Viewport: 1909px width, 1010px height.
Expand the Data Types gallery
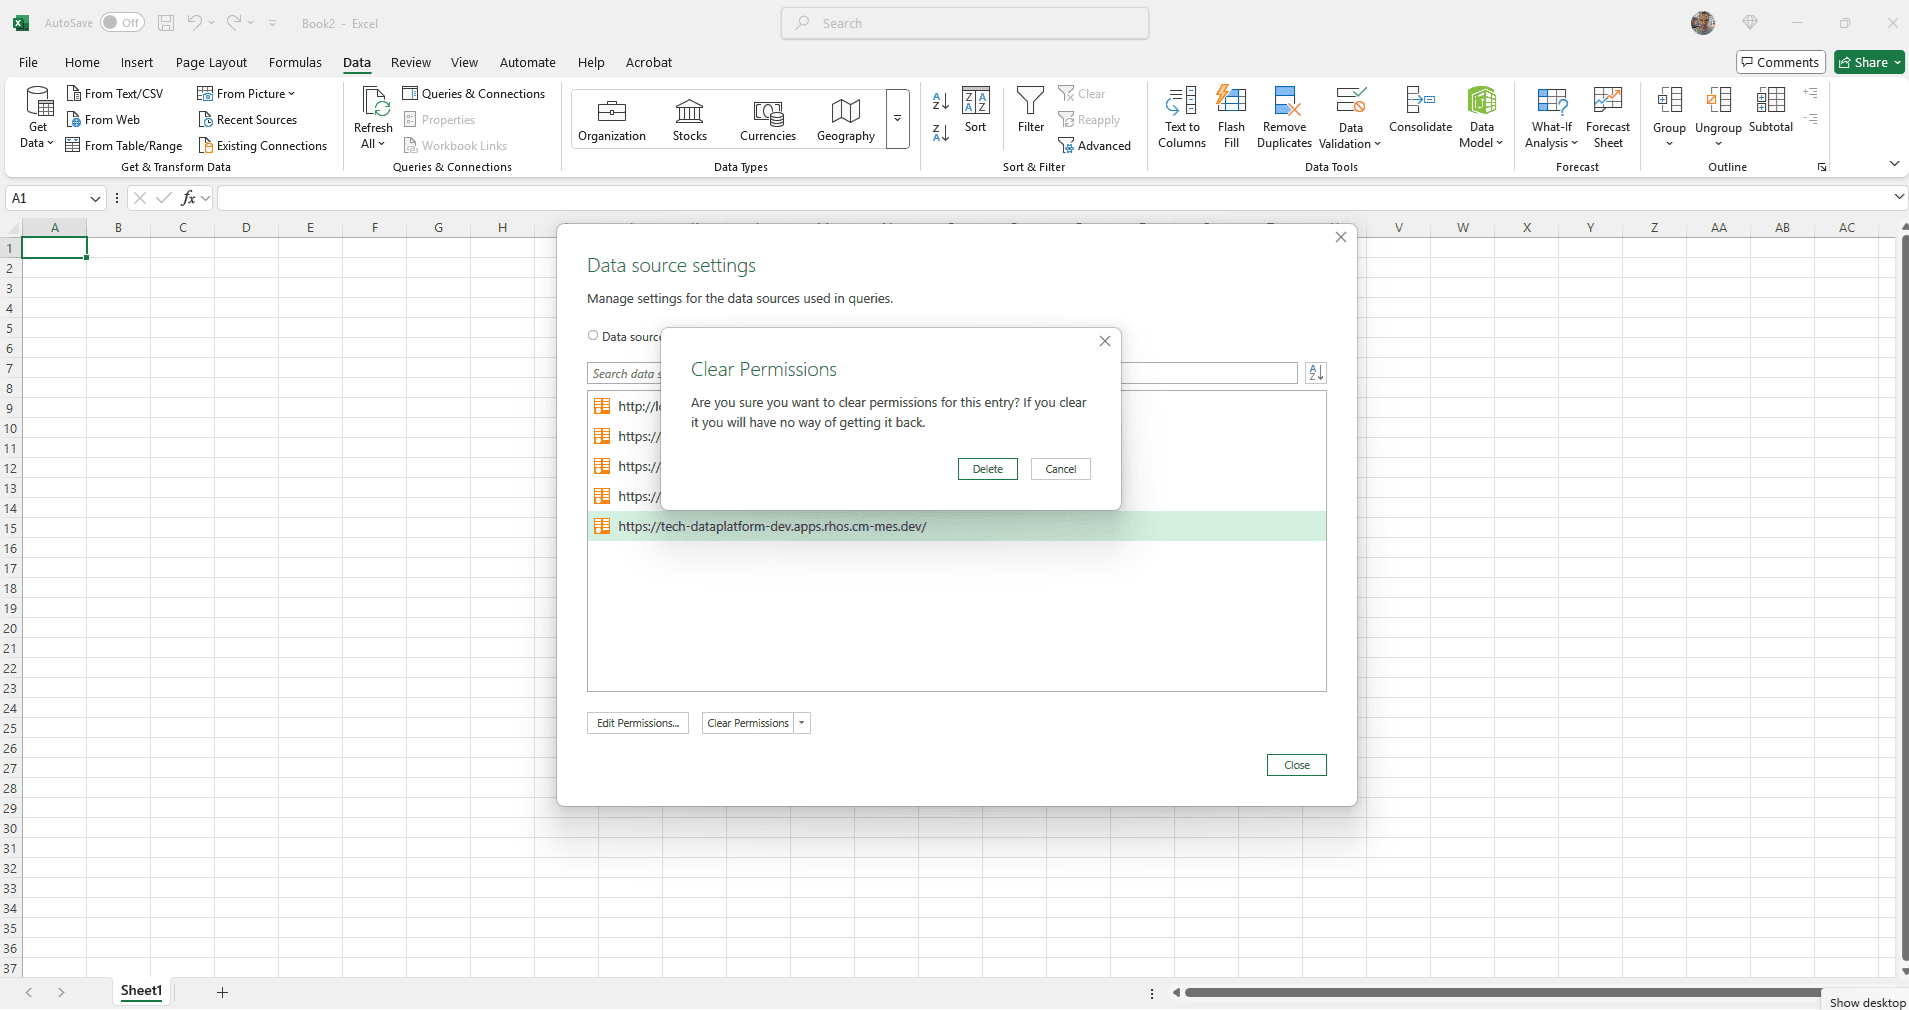click(x=897, y=119)
